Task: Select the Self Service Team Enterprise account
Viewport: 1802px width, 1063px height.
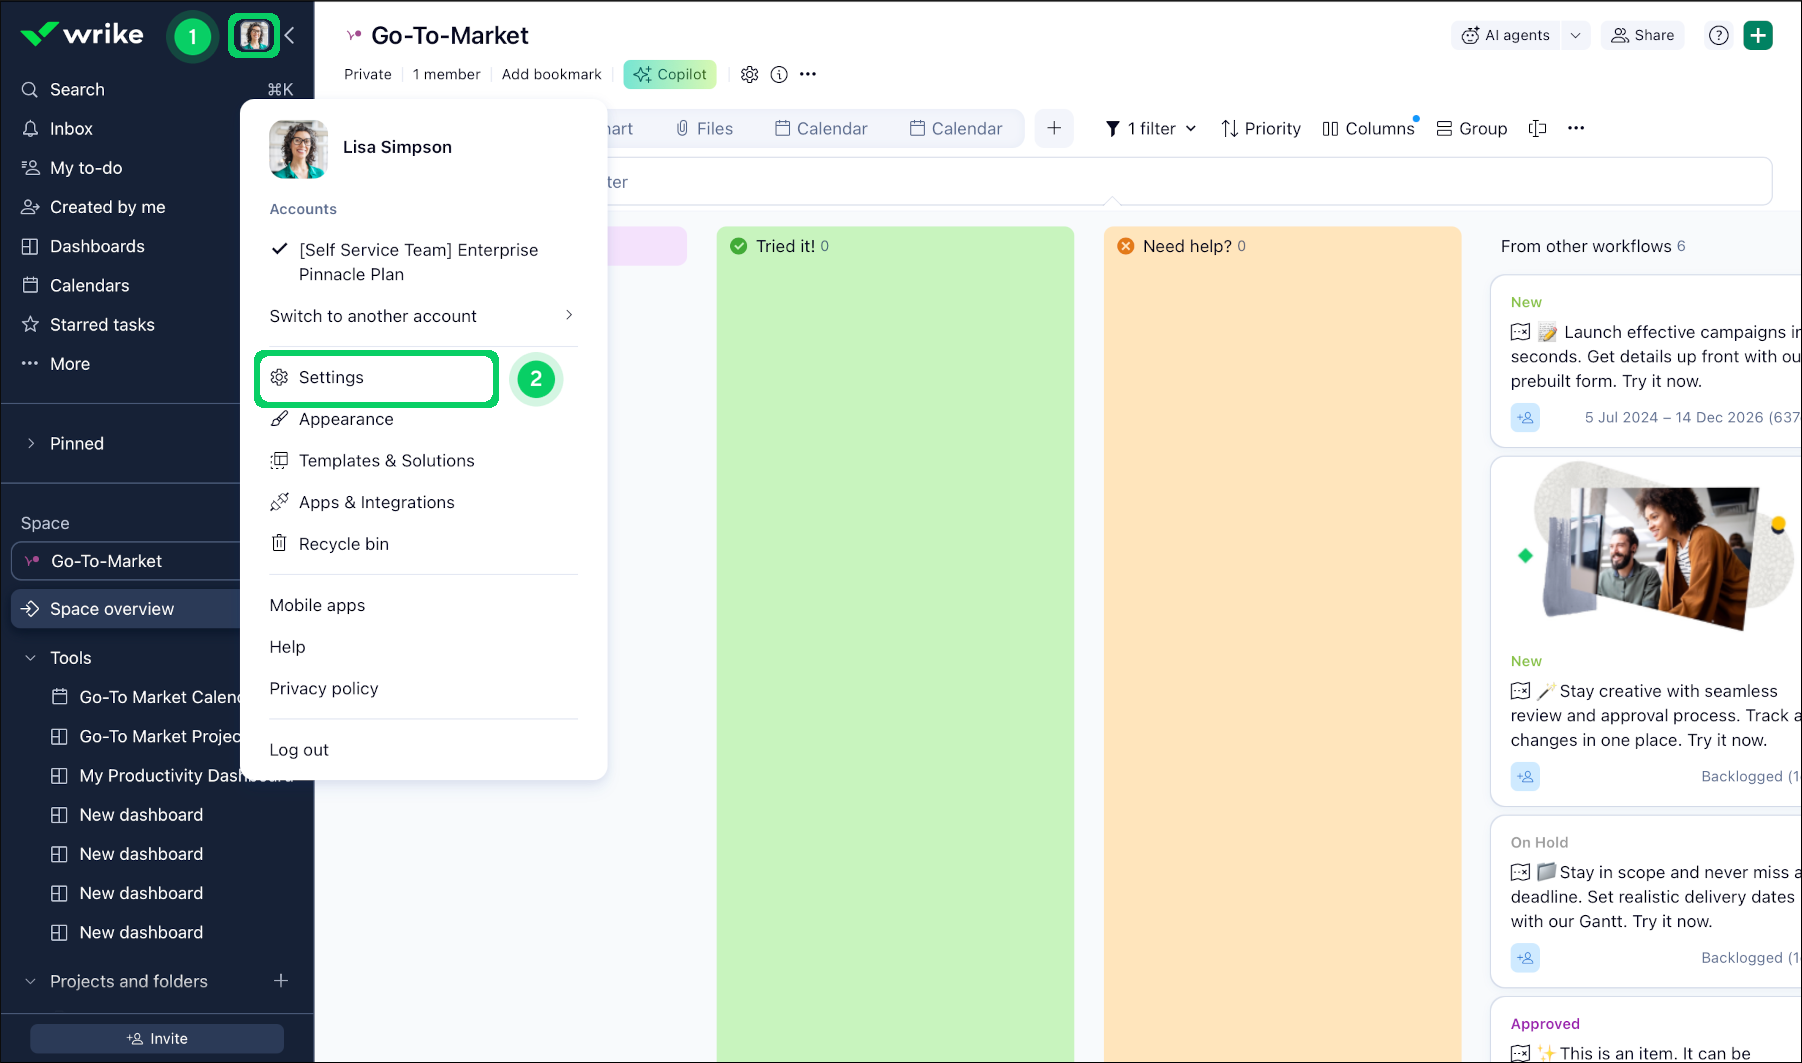Action: pyautogui.click(x=418, y=262)
